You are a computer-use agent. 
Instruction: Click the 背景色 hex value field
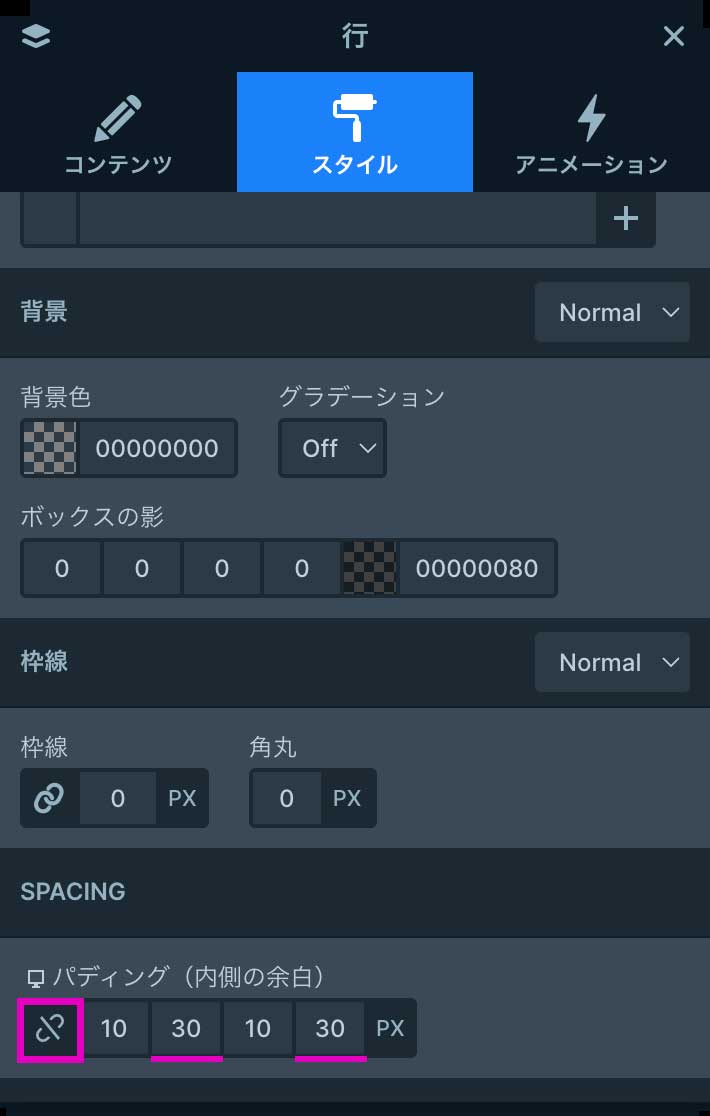click(157, 448)
